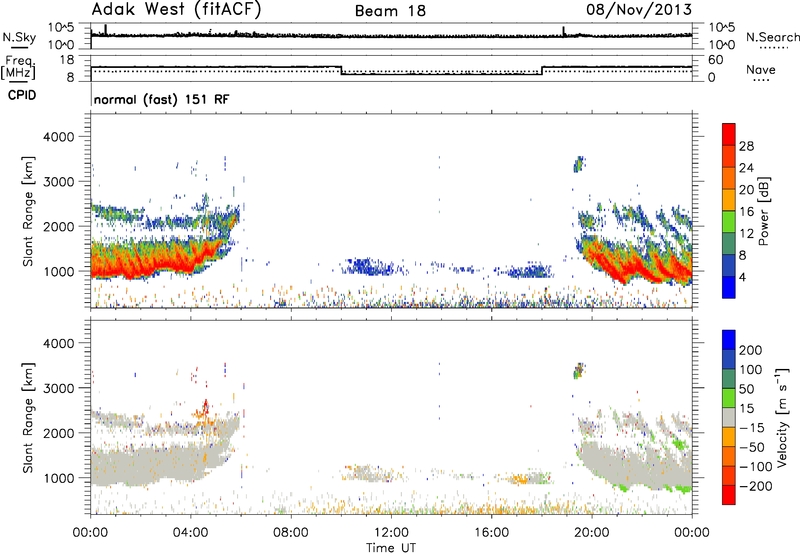Click the '16:00' time axis tick label
Screen dimensions: 800x554
pyautogui.click(x=491, y=533)
